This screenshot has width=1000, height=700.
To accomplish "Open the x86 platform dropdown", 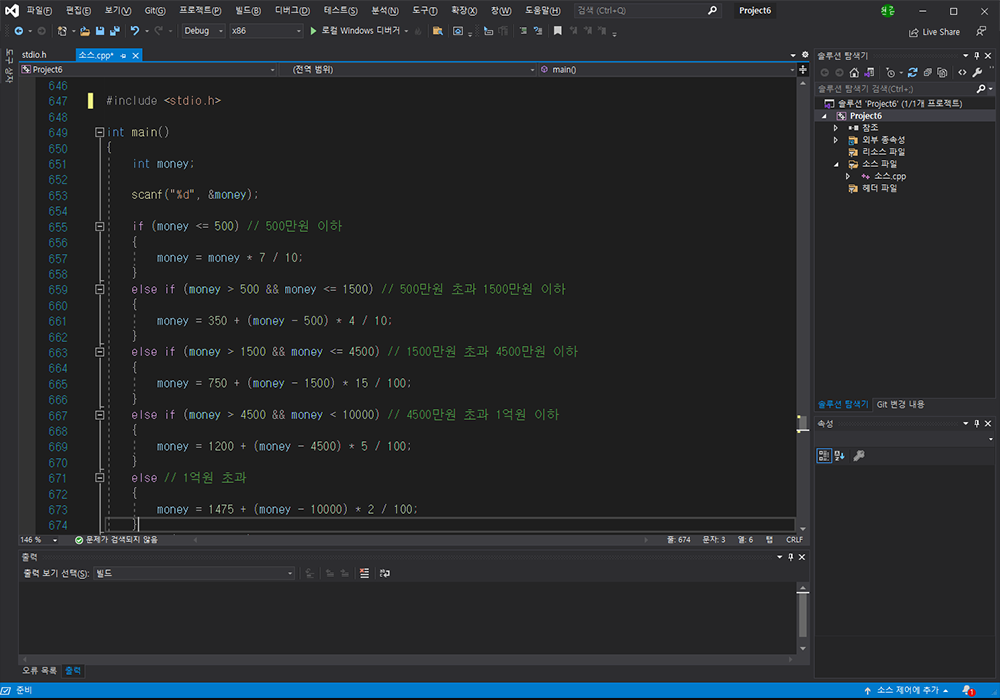I will [265, 31].
